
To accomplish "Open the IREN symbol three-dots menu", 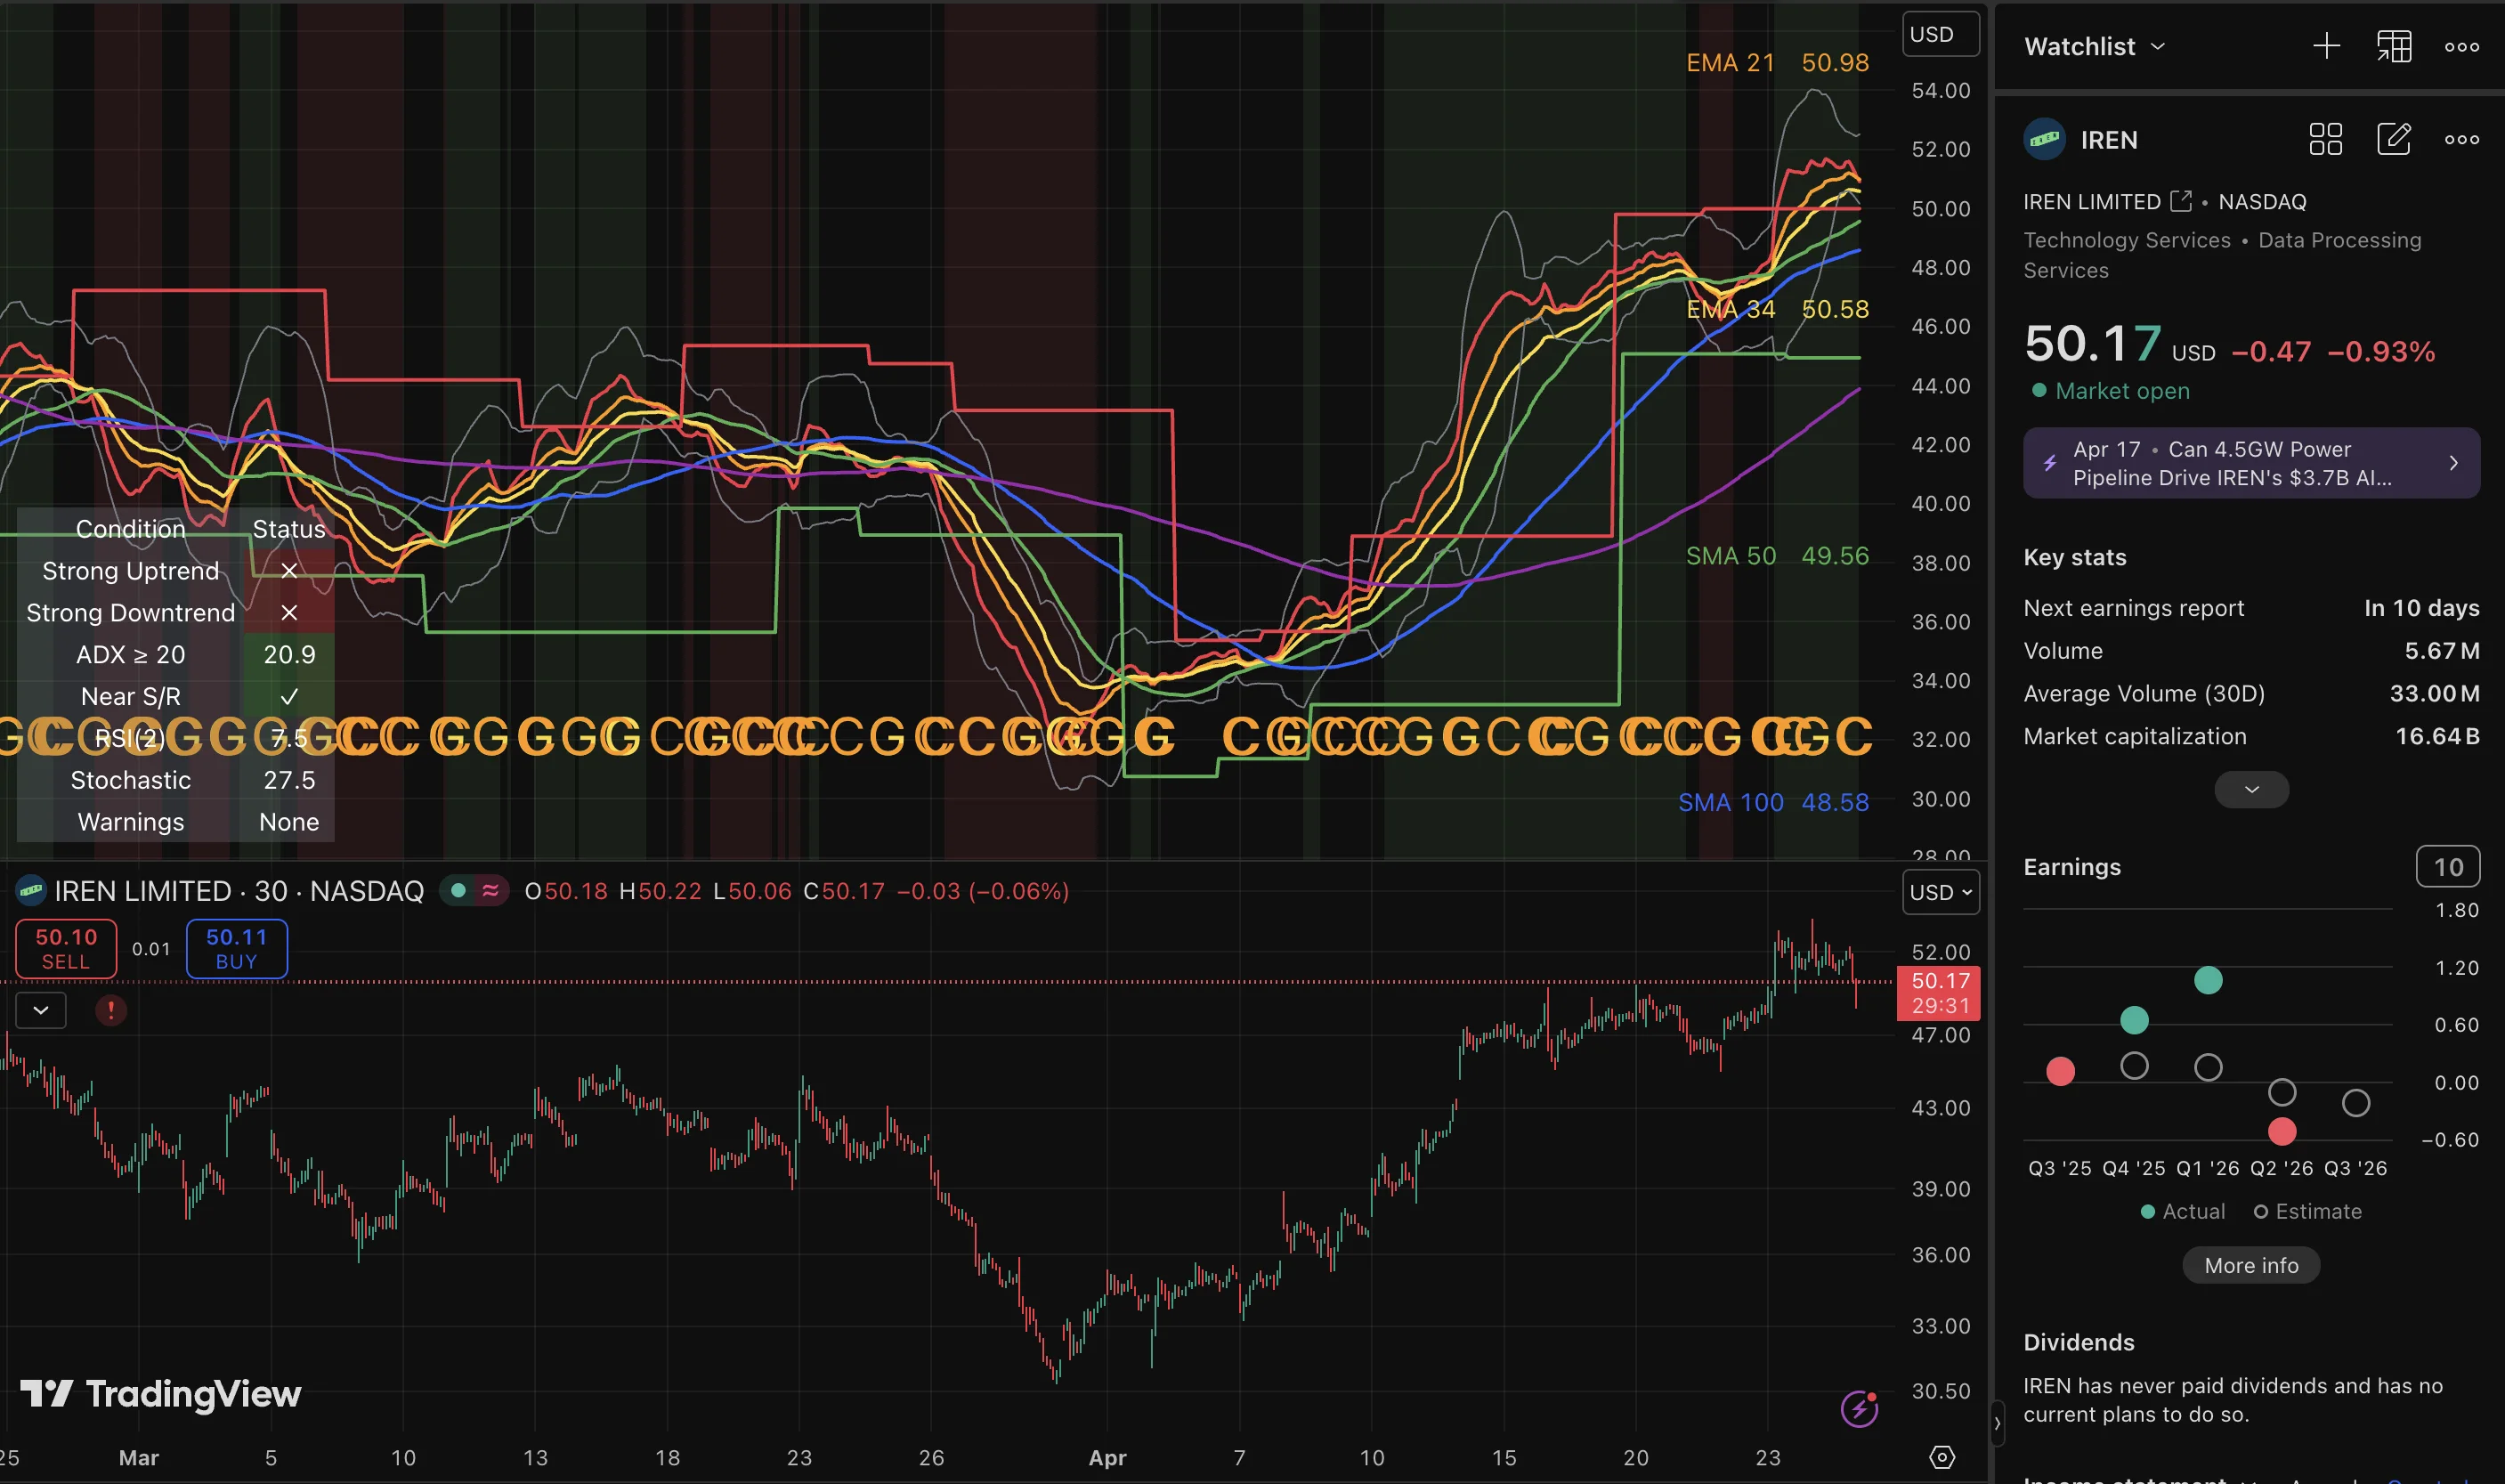I will (x=2461, y=139).
